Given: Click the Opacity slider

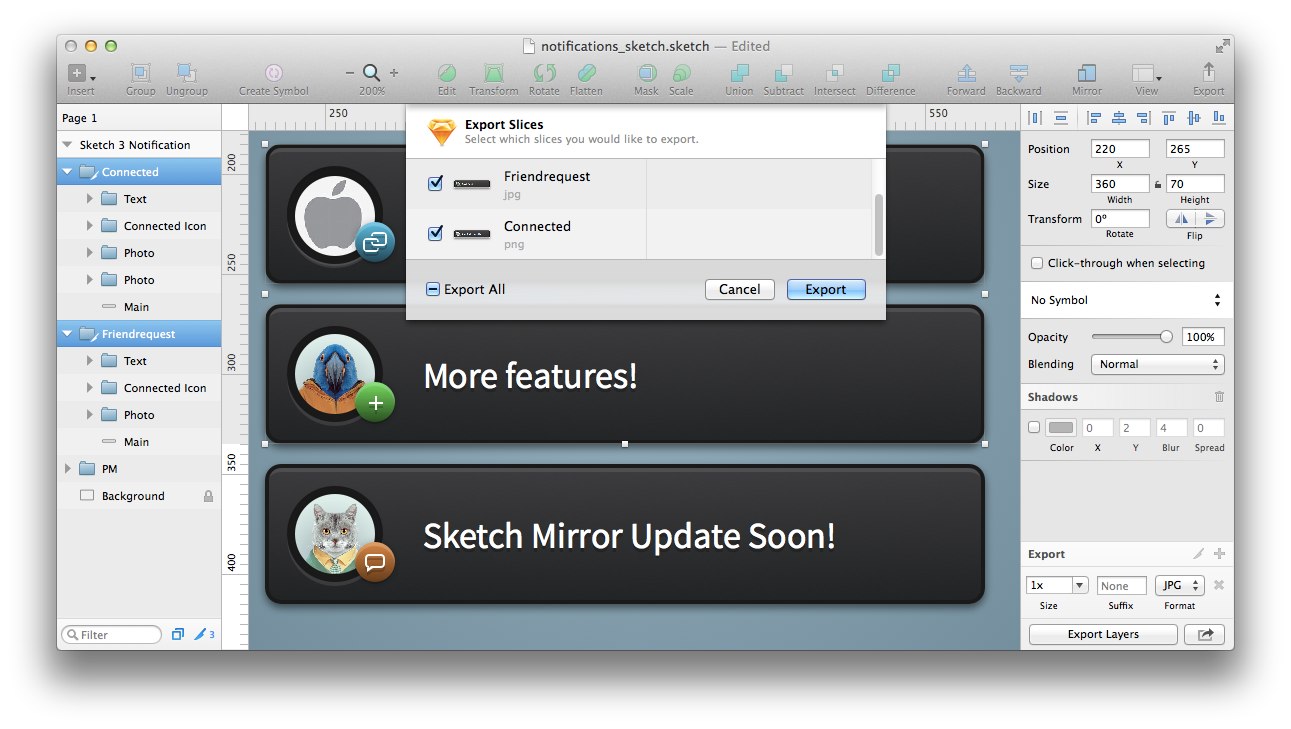Looking at the screenshot, I should pyautogui.click(x=1131, y=337).
